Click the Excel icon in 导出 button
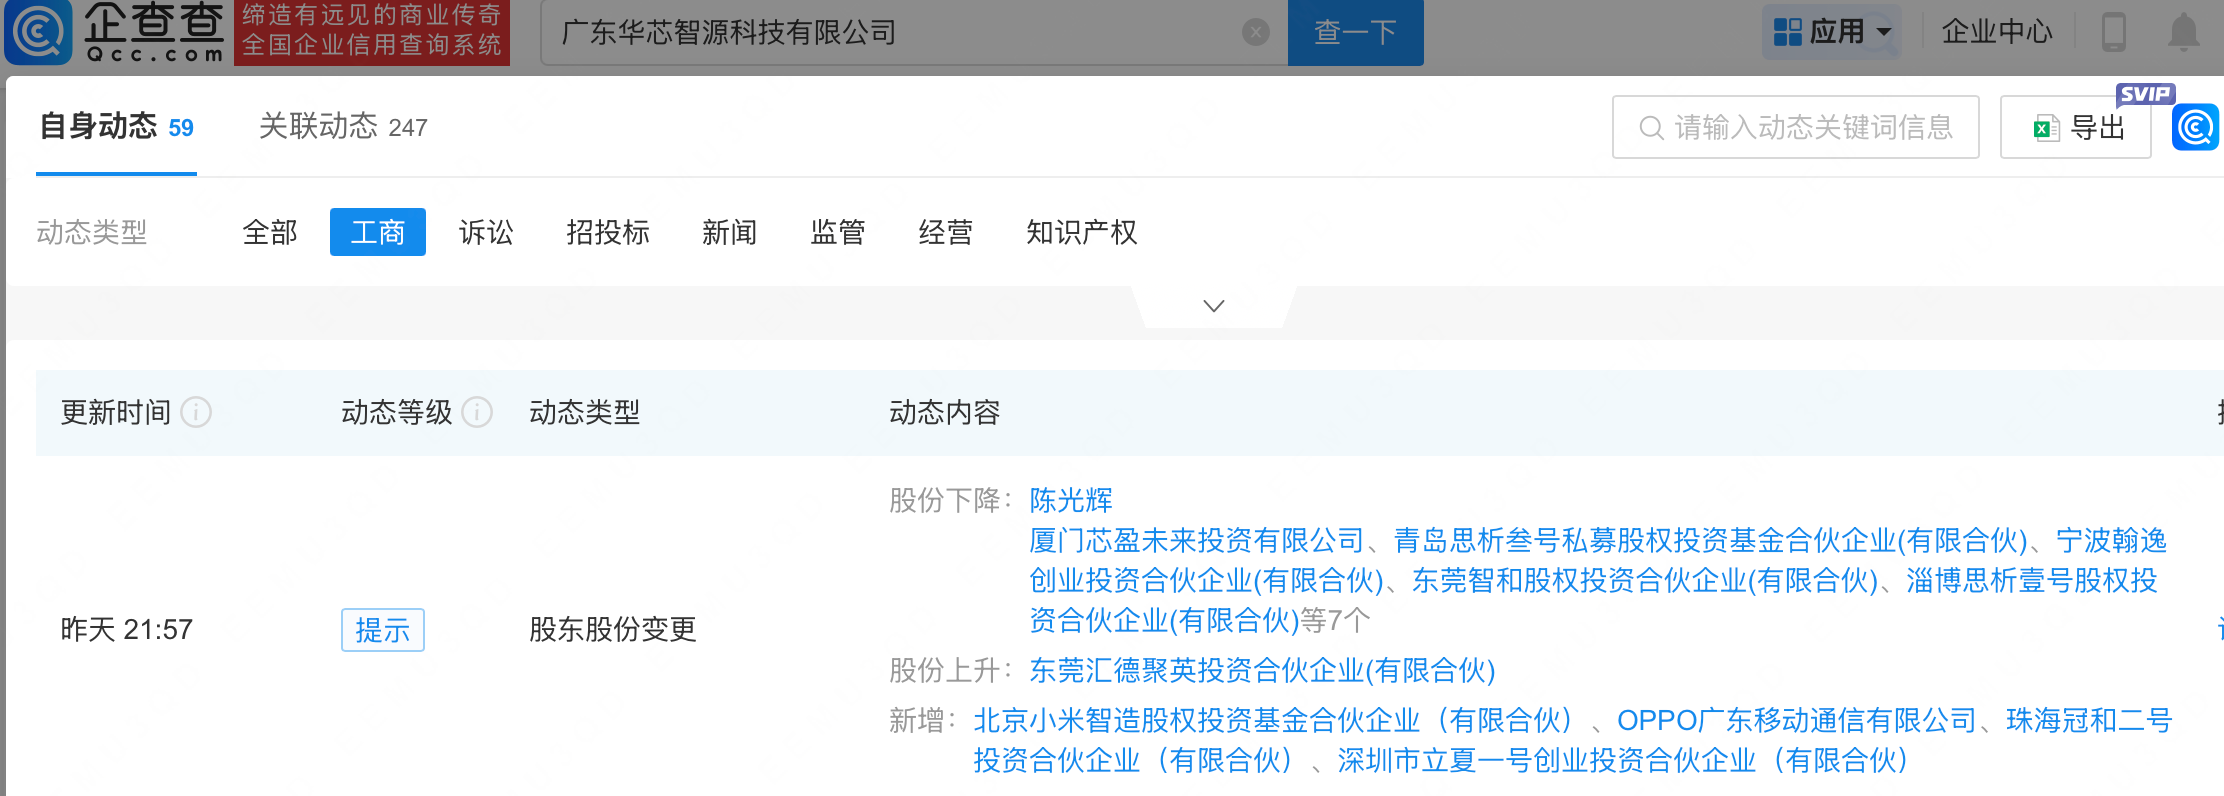 click(2046, 128)
